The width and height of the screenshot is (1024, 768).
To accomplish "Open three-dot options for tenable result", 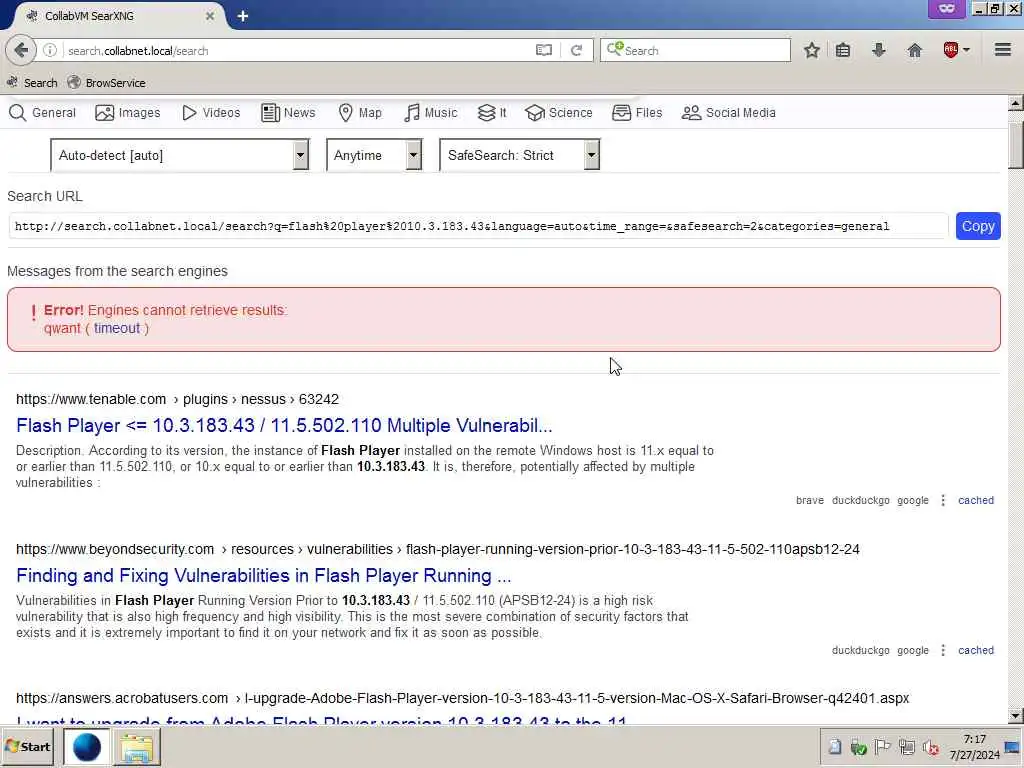I will pos(942,500).
